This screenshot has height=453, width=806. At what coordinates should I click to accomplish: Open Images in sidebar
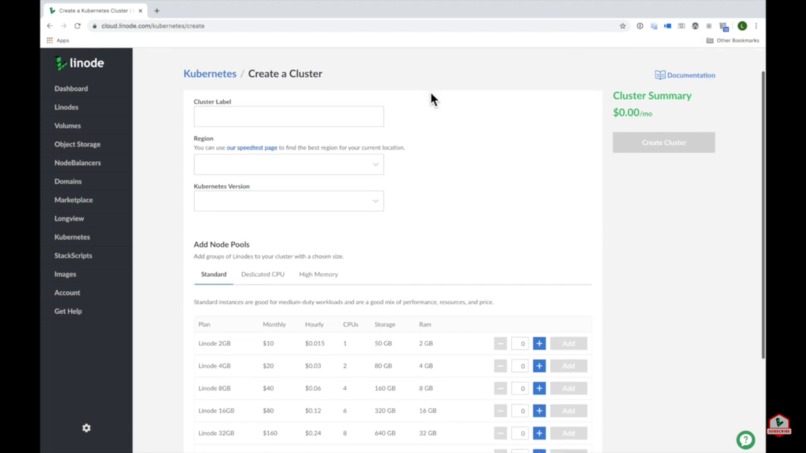(x=65, y=274)
